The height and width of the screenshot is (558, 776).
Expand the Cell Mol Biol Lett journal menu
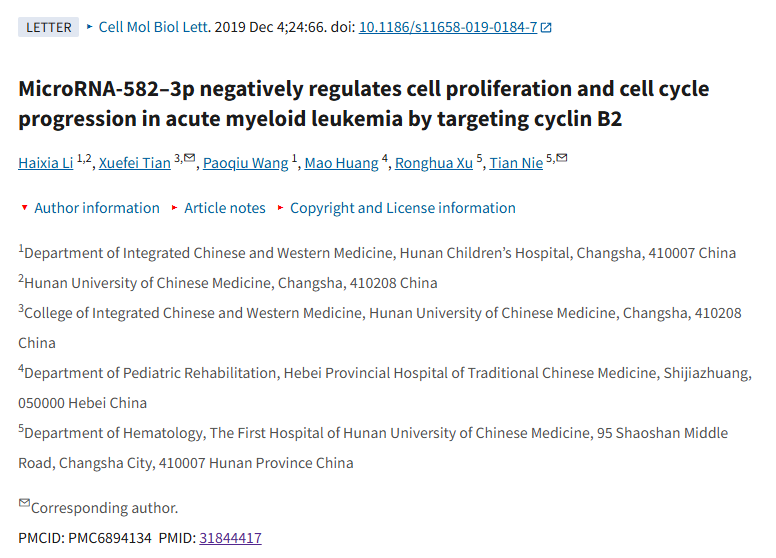click(x=148, y=27)
